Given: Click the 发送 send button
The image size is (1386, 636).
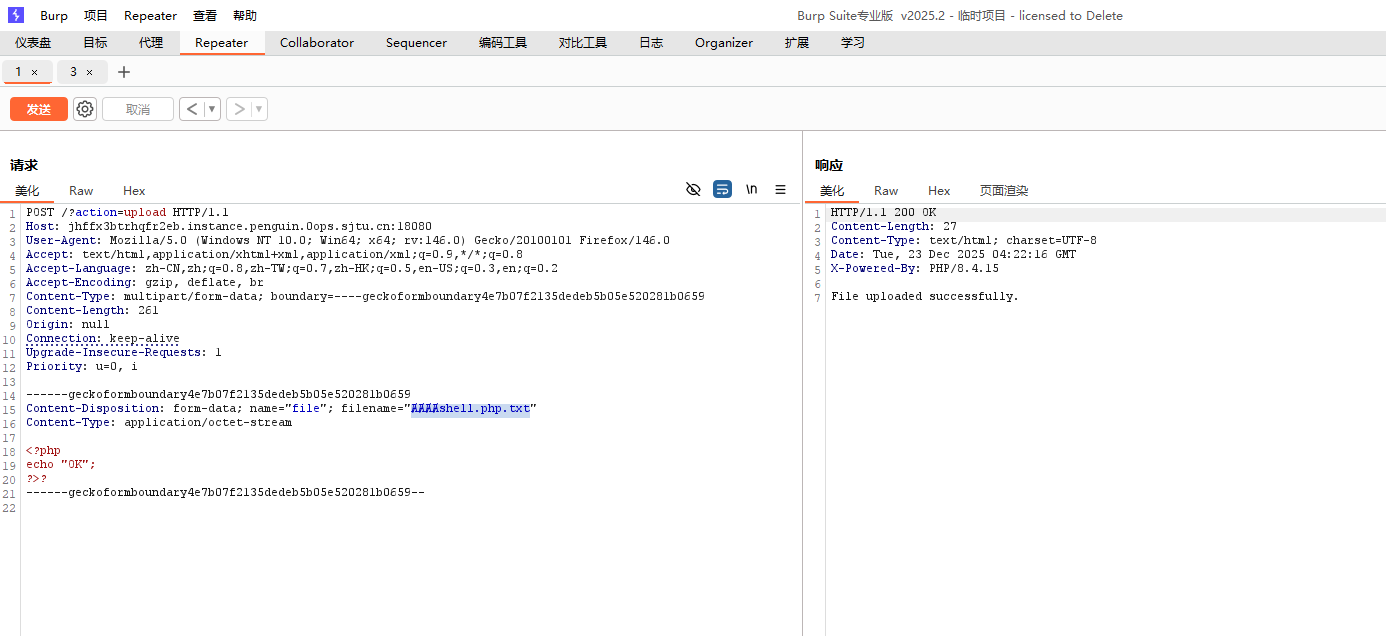Looking at the screenshot, I should click(39, 109).
